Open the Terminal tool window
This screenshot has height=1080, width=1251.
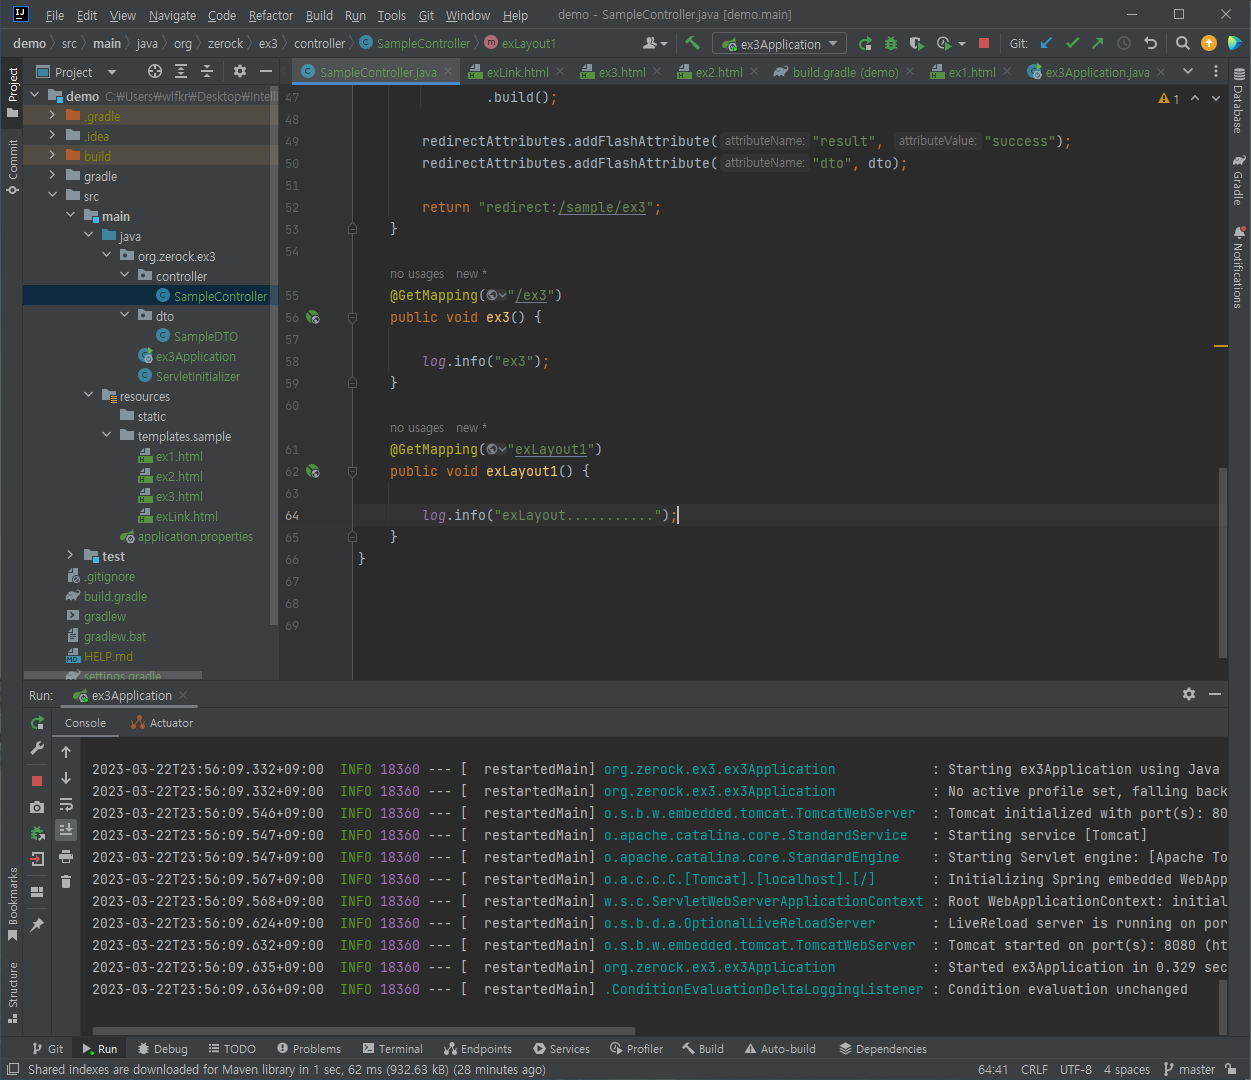click(393, 1049)
